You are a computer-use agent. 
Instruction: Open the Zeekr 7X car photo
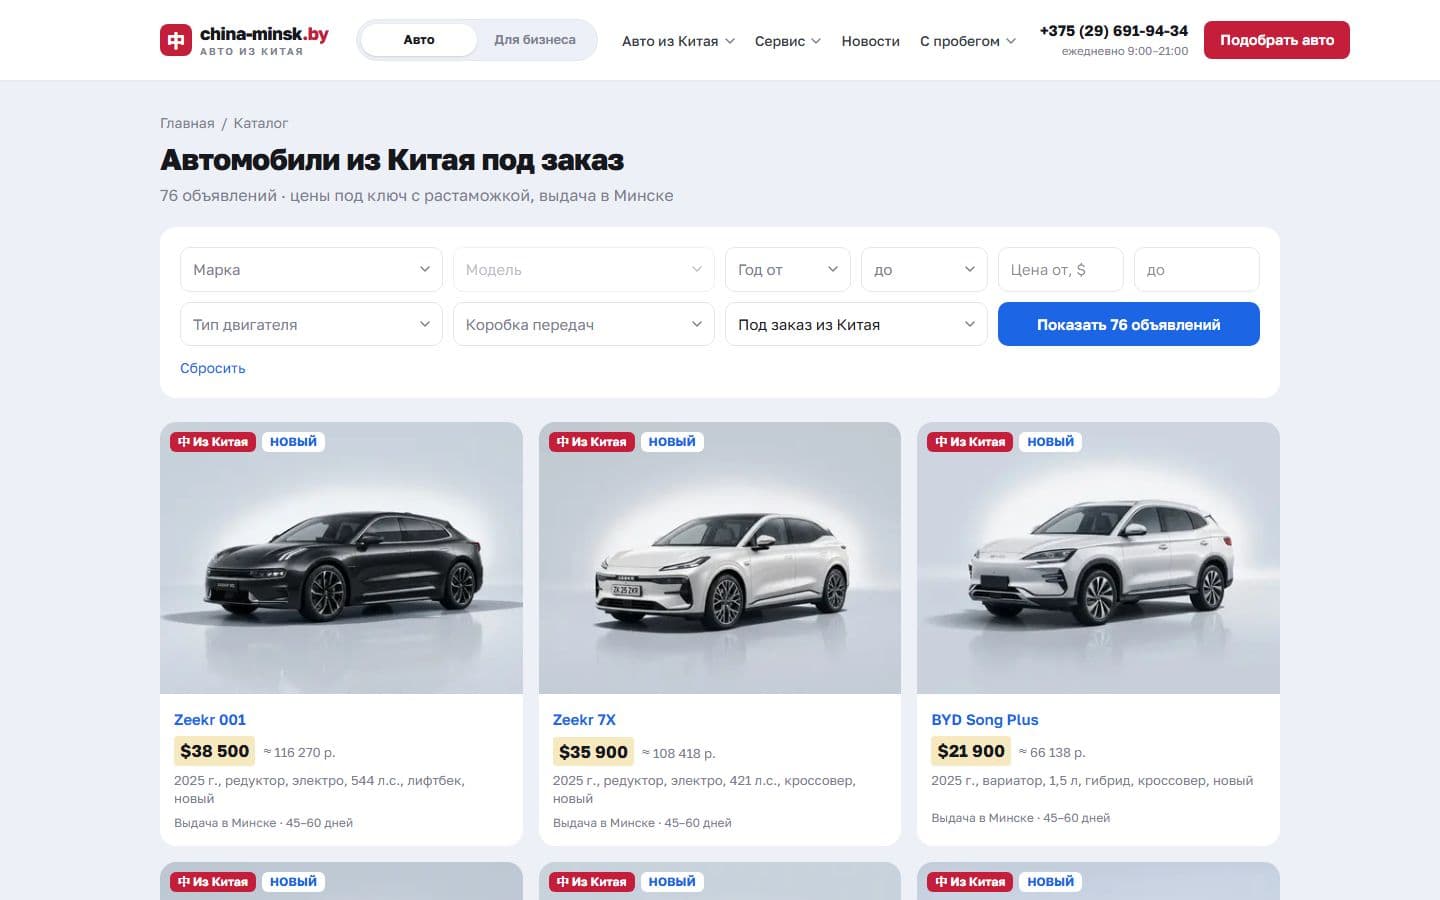pyautogui.click(x=720, y=558)
